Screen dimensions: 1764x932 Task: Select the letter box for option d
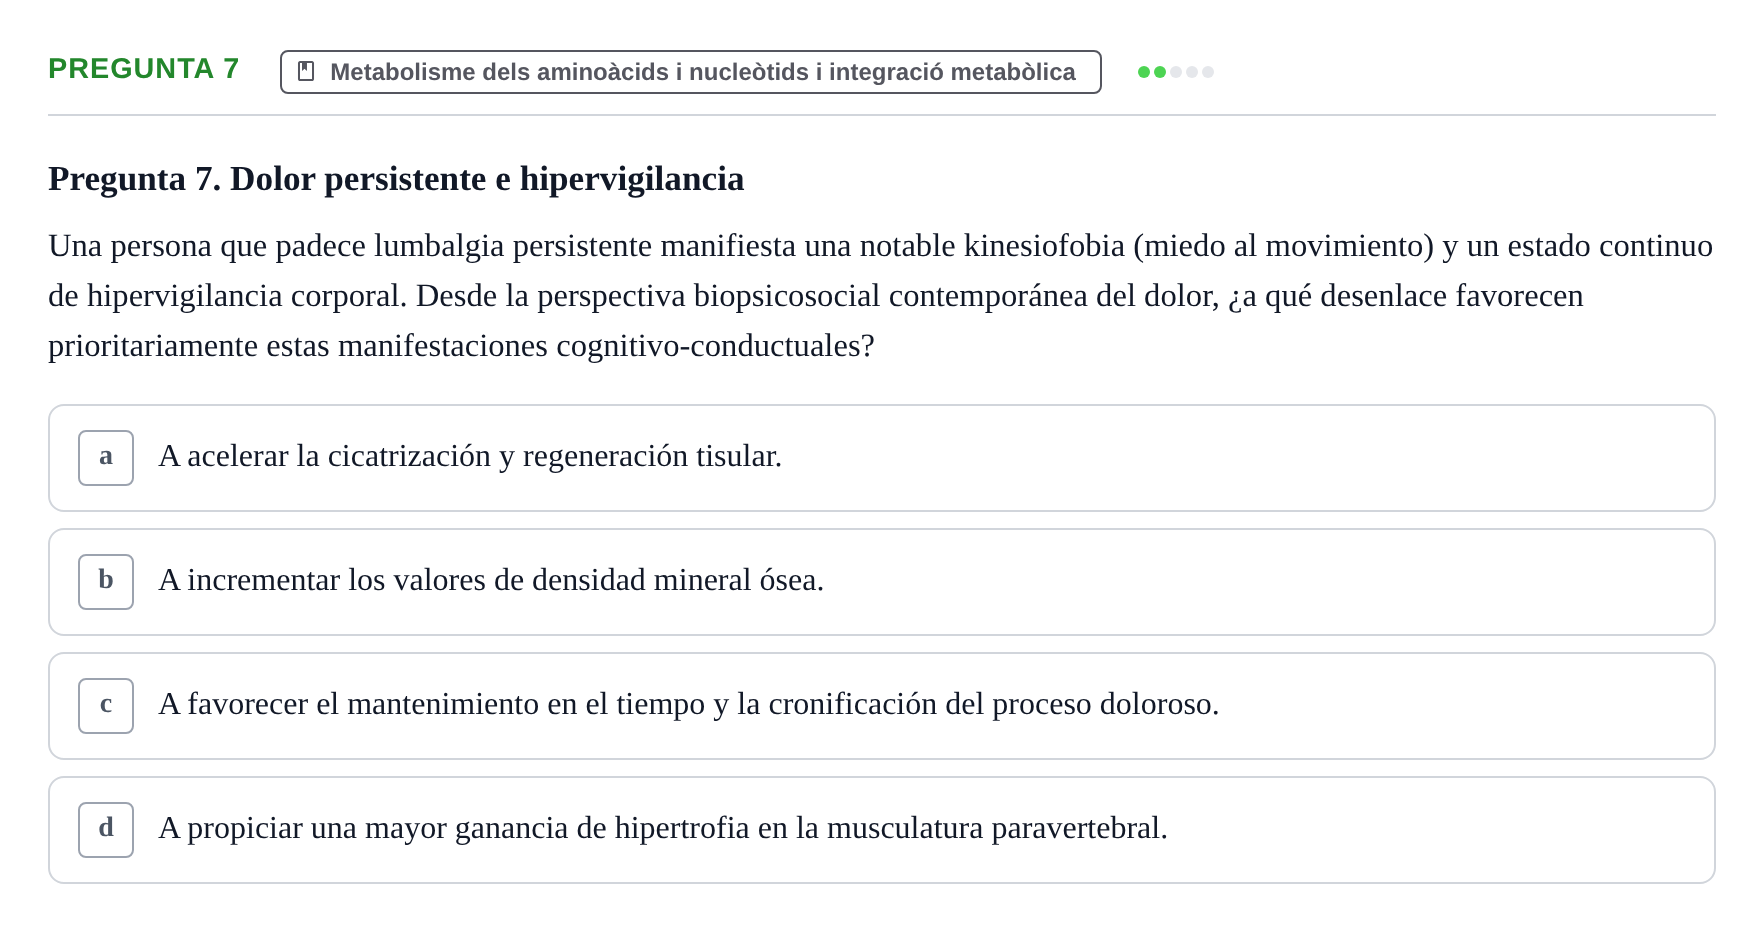click(x=106, y=830)
